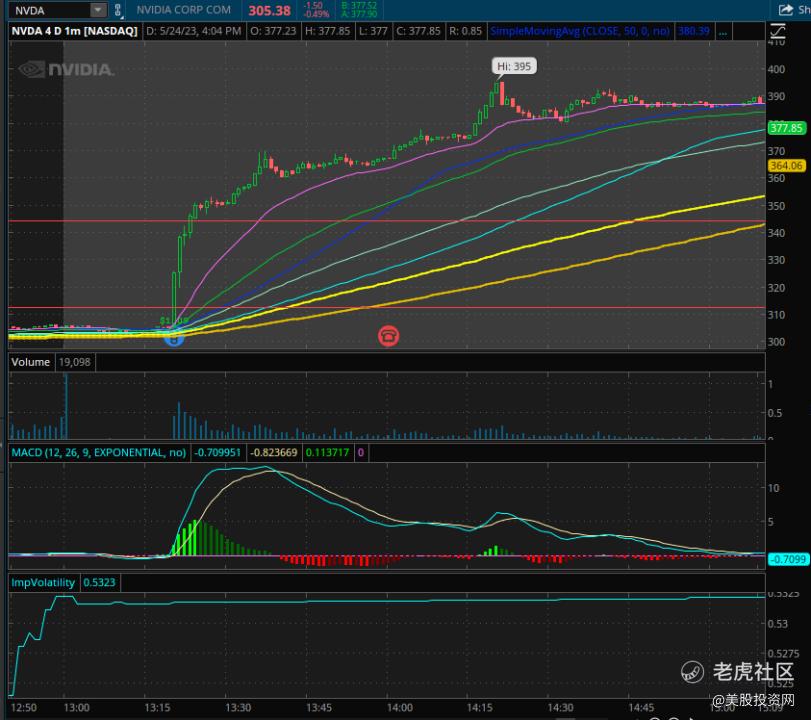
Task: Open the NVDA symbol dropdown arrow
Action: click(98, 10)
